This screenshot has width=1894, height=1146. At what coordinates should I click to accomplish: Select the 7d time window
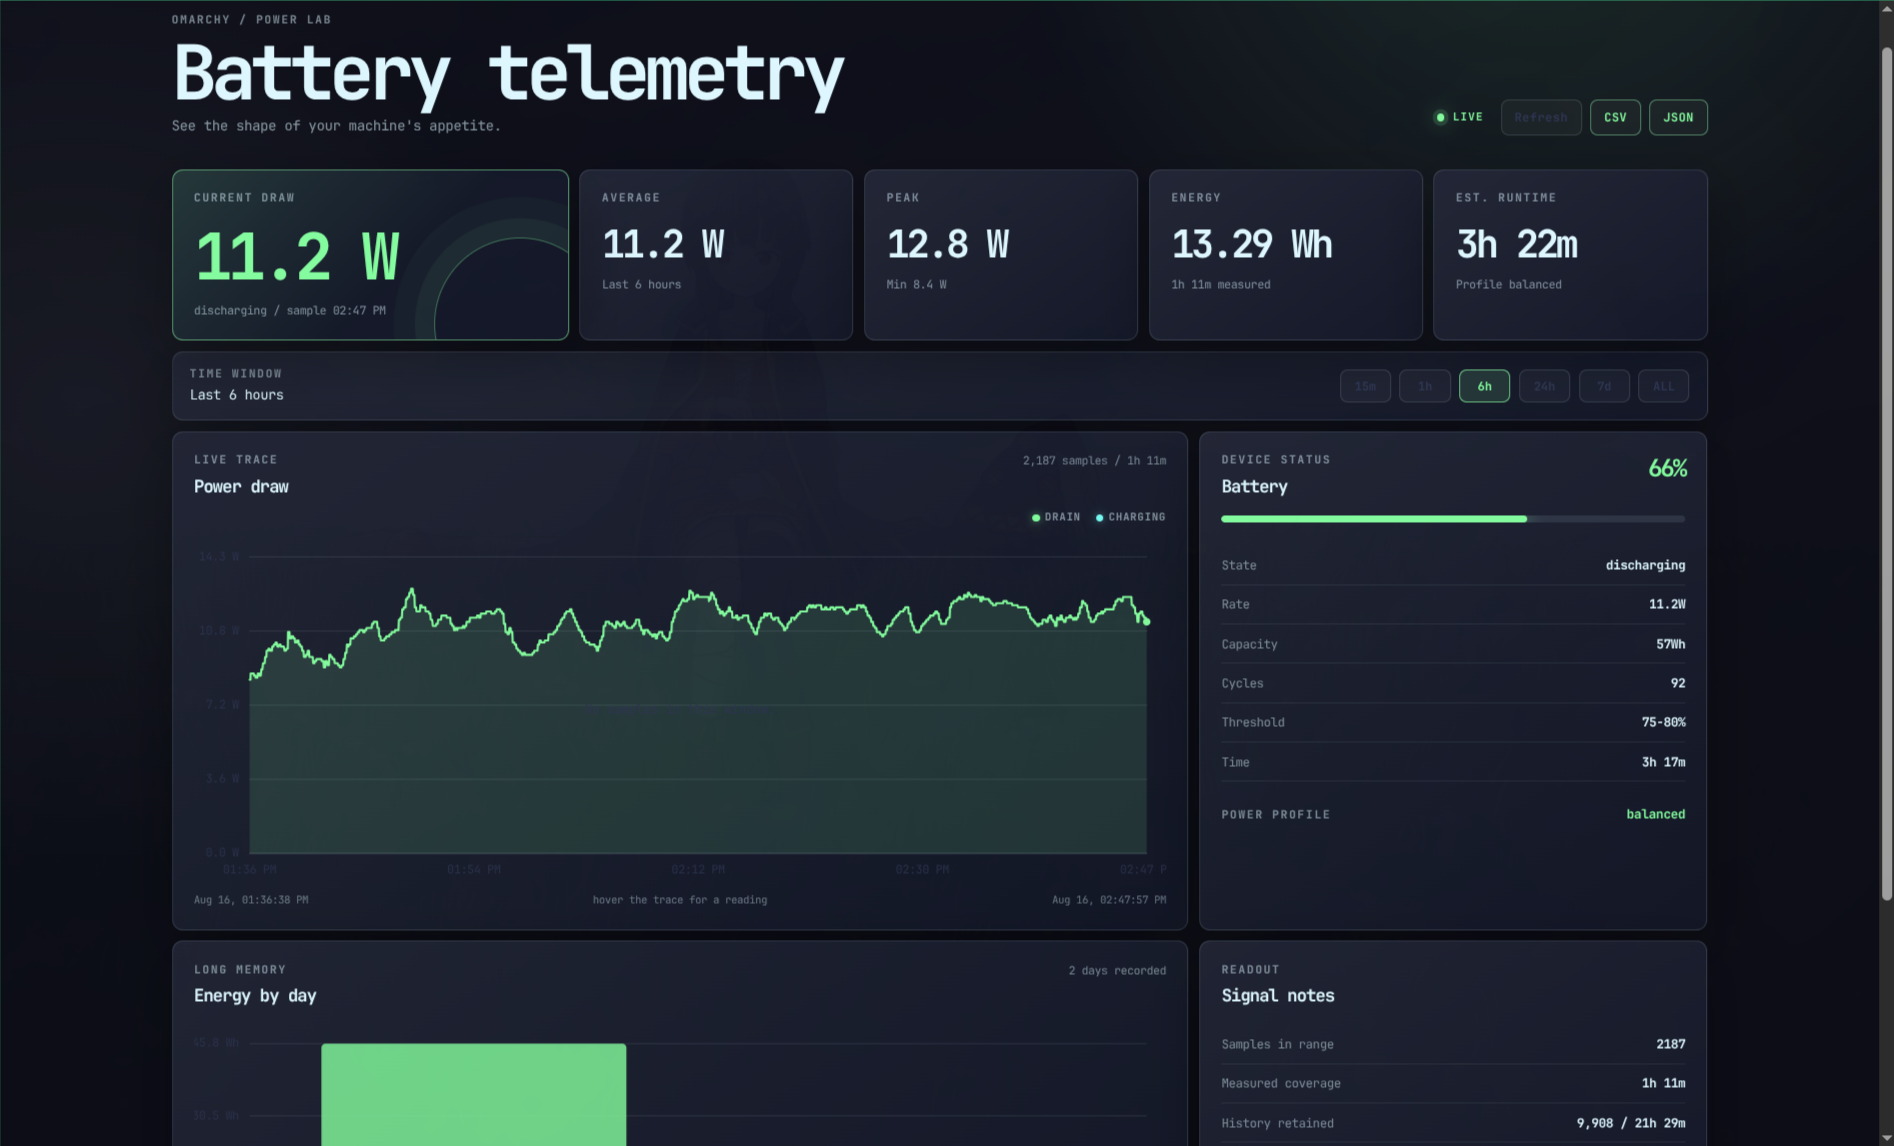[x=1604, y=386]
